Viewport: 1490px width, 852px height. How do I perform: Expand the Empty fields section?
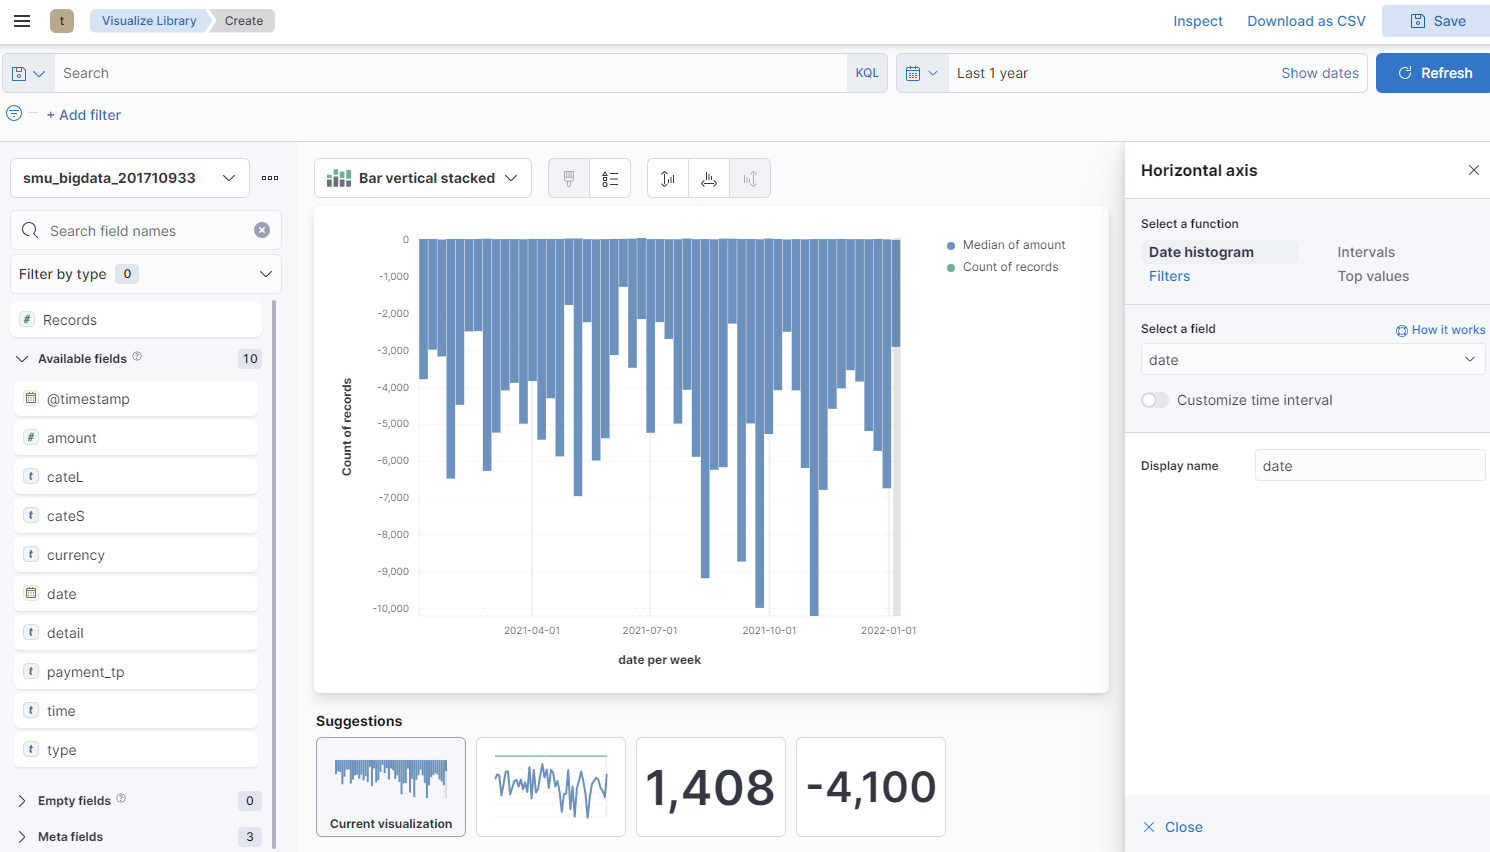click(22, 800)
